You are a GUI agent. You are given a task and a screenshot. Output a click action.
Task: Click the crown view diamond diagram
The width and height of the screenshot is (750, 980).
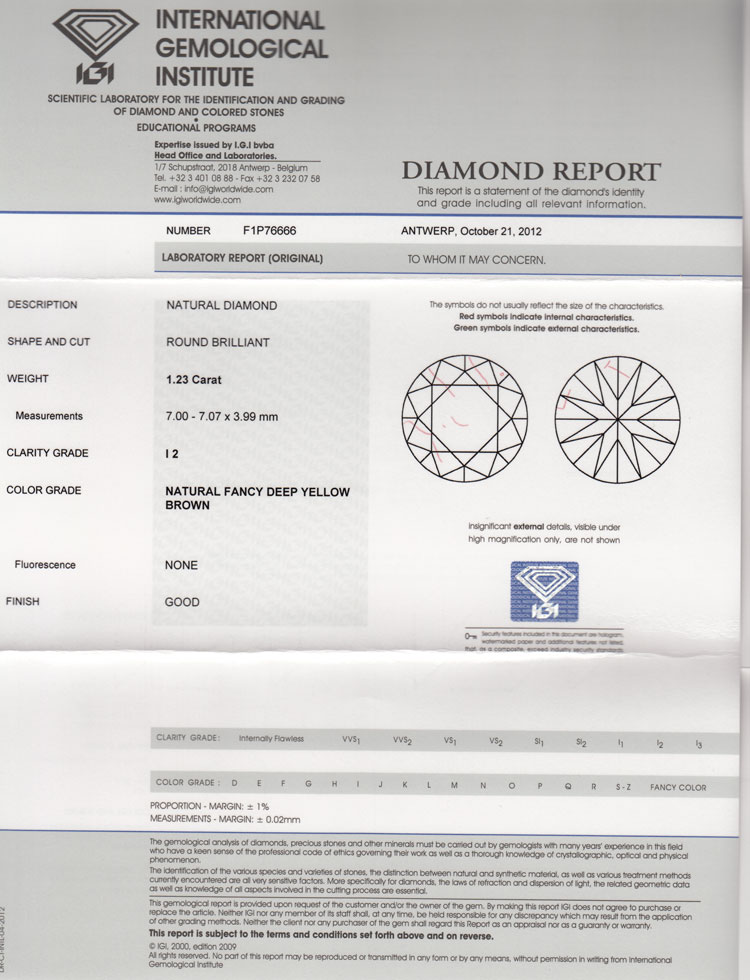[x=464, y=418]
